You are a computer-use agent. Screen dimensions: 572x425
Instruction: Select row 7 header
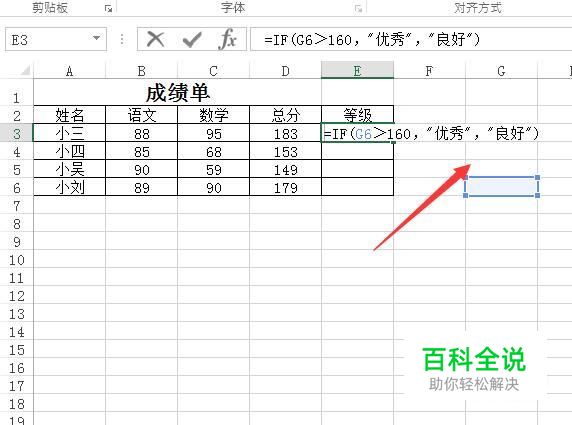point(16,205)
